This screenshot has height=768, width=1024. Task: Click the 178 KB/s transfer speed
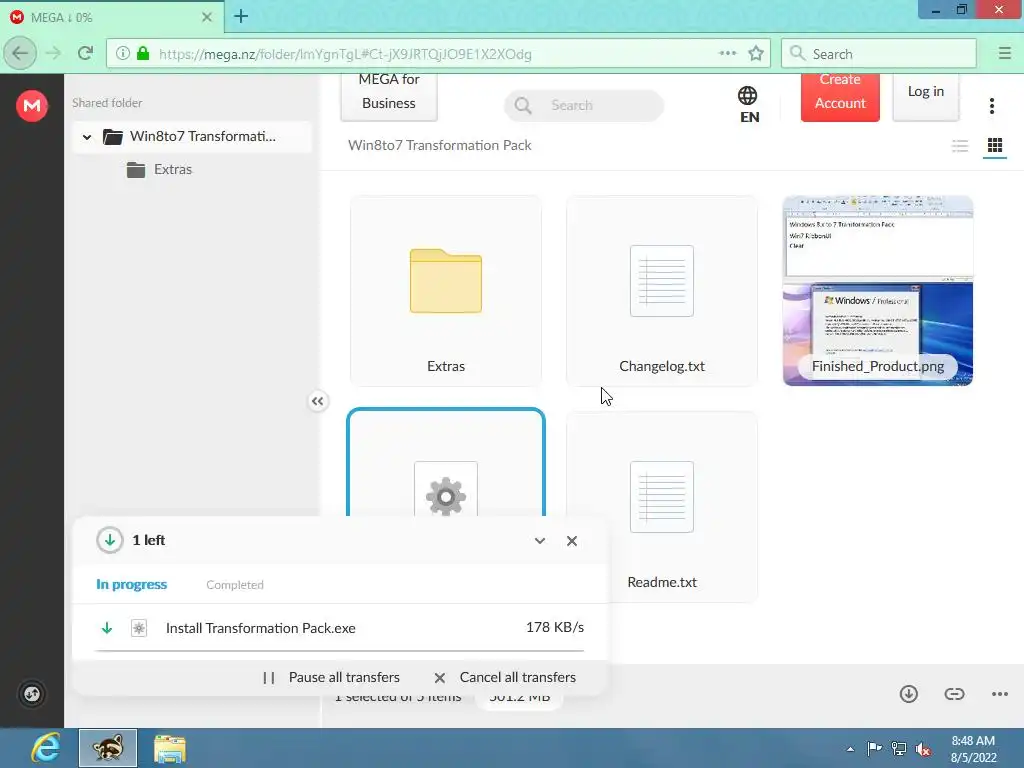555,628
